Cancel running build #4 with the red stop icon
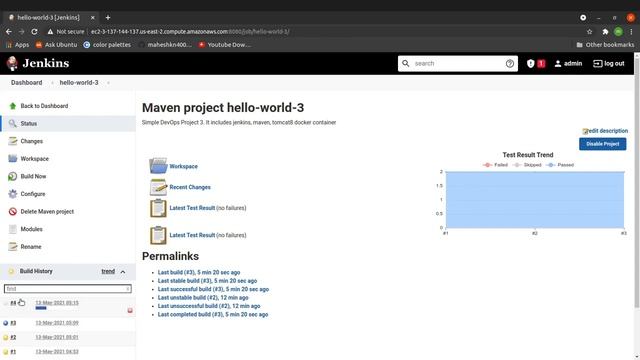This screenshot has width=640, height=360. pyautogui.click(x=130, y=311)
